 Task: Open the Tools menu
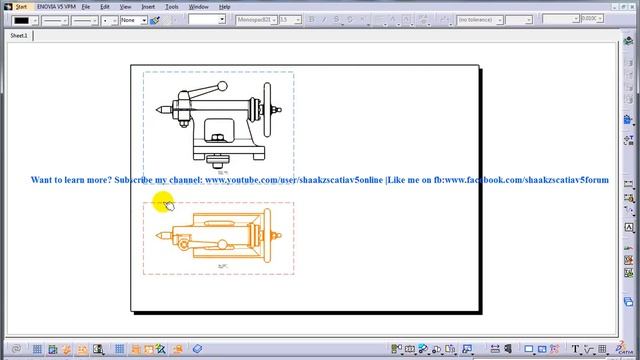coord(172,7)
